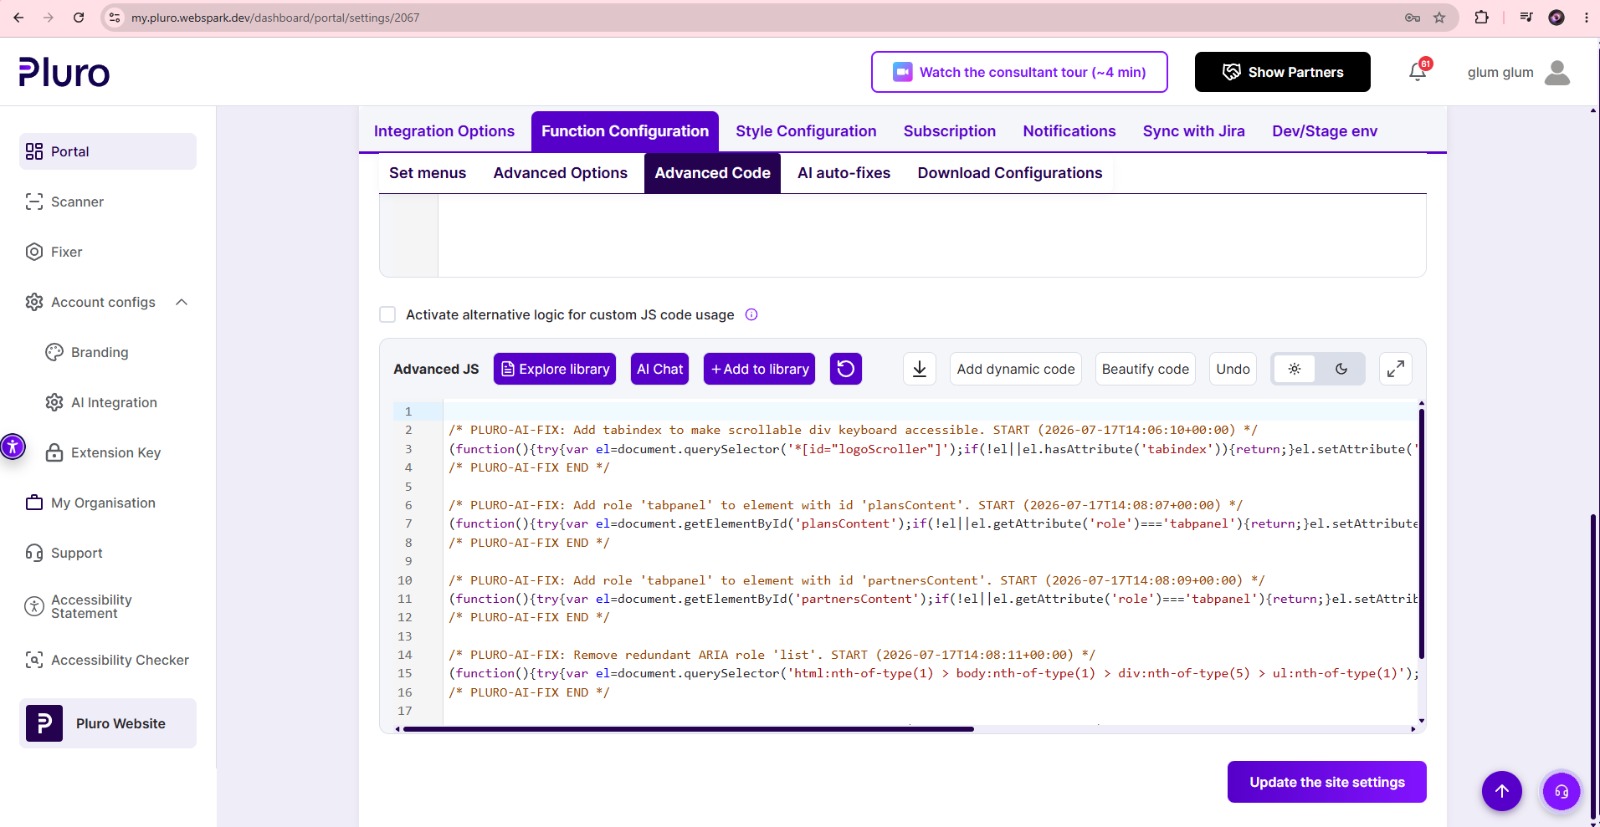Open the AI Chat button

[x=660, y=369]
